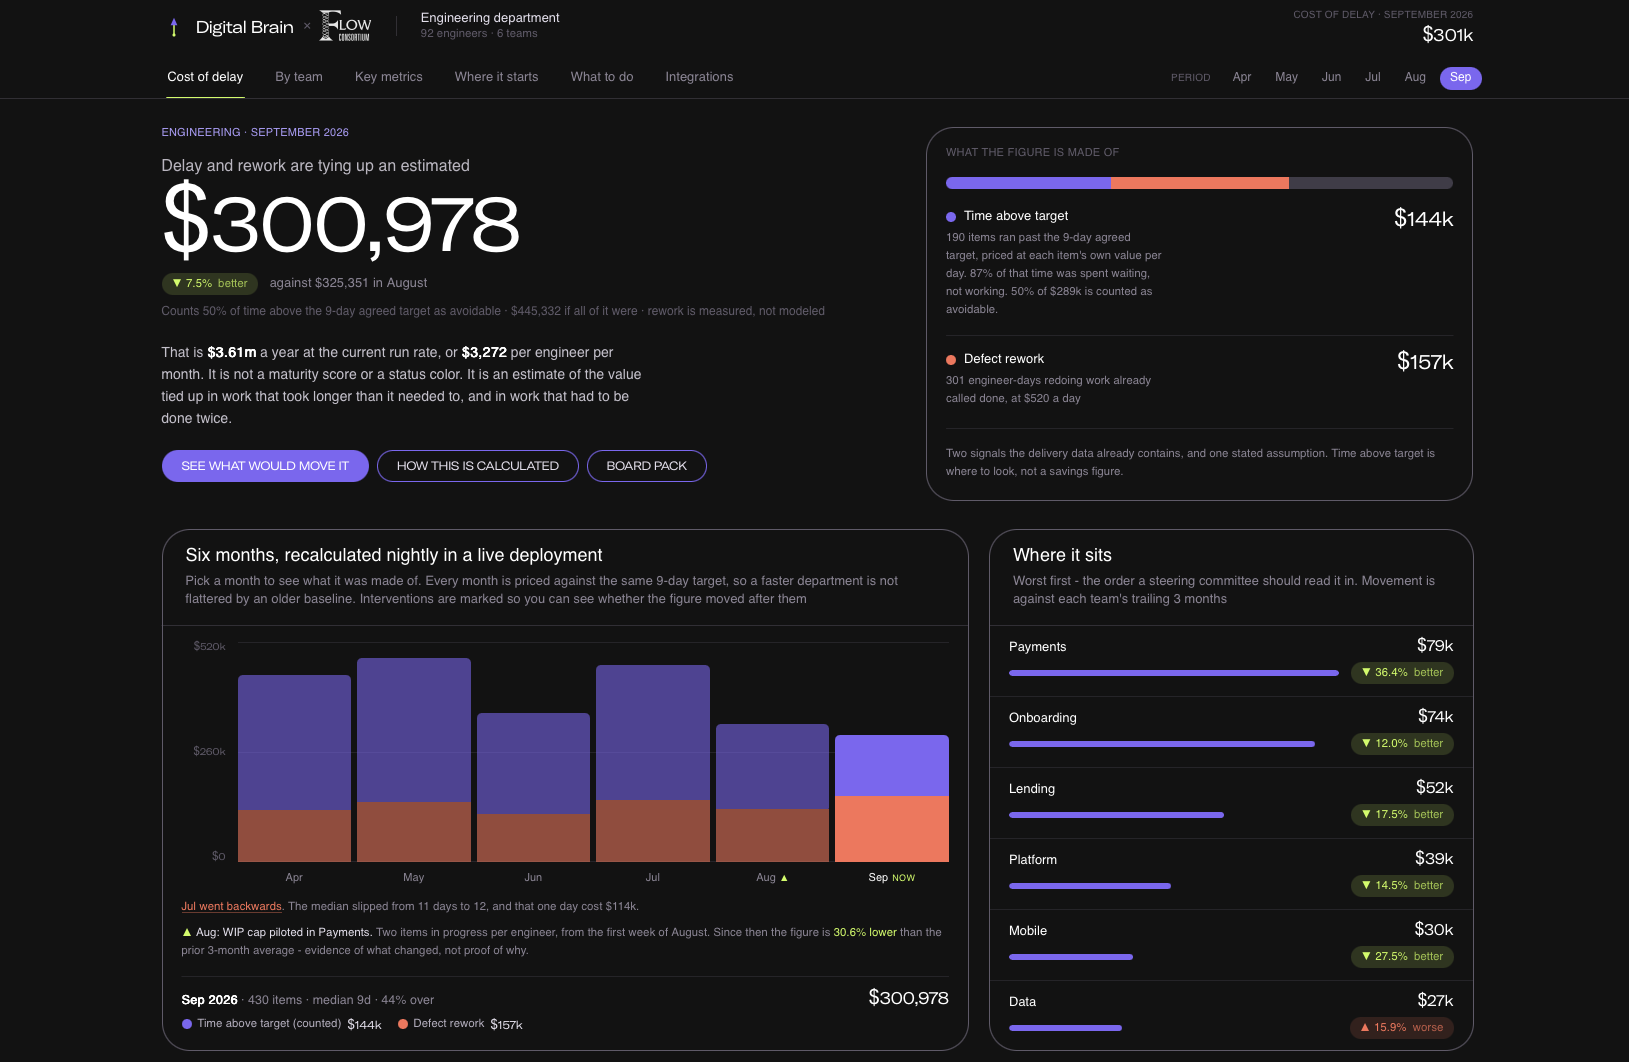Click the Lending progress bar
This screenshot has height=1062, width=1629.
click(1116, 815)
